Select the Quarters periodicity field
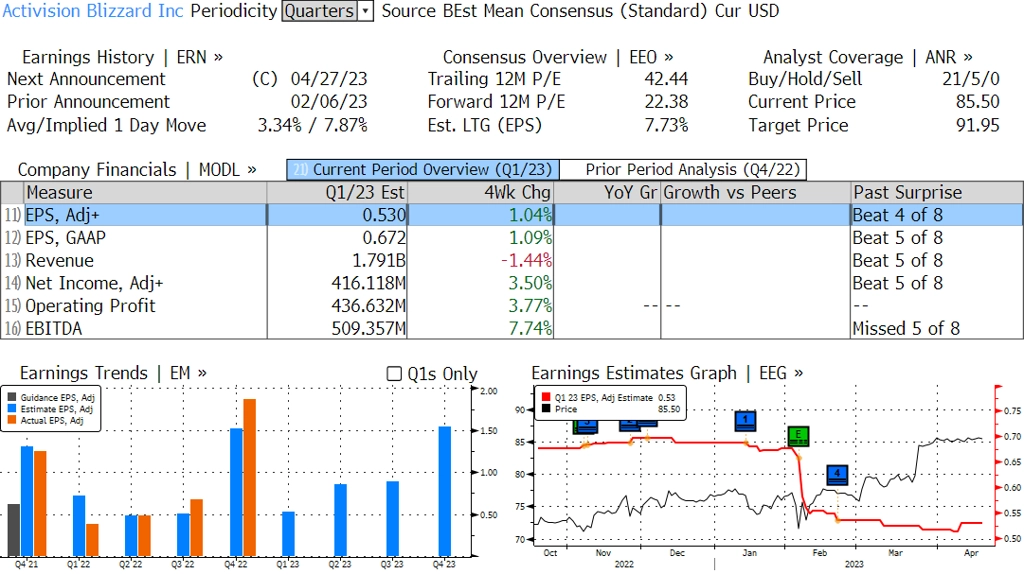 point(320,11)
